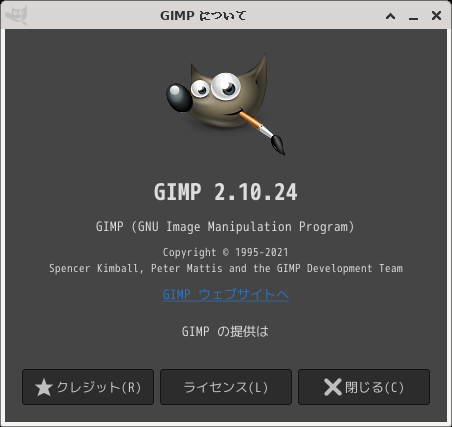Close the window with the title bar X
This screenshot has height=427, width=452.
[x=436, y=15]
